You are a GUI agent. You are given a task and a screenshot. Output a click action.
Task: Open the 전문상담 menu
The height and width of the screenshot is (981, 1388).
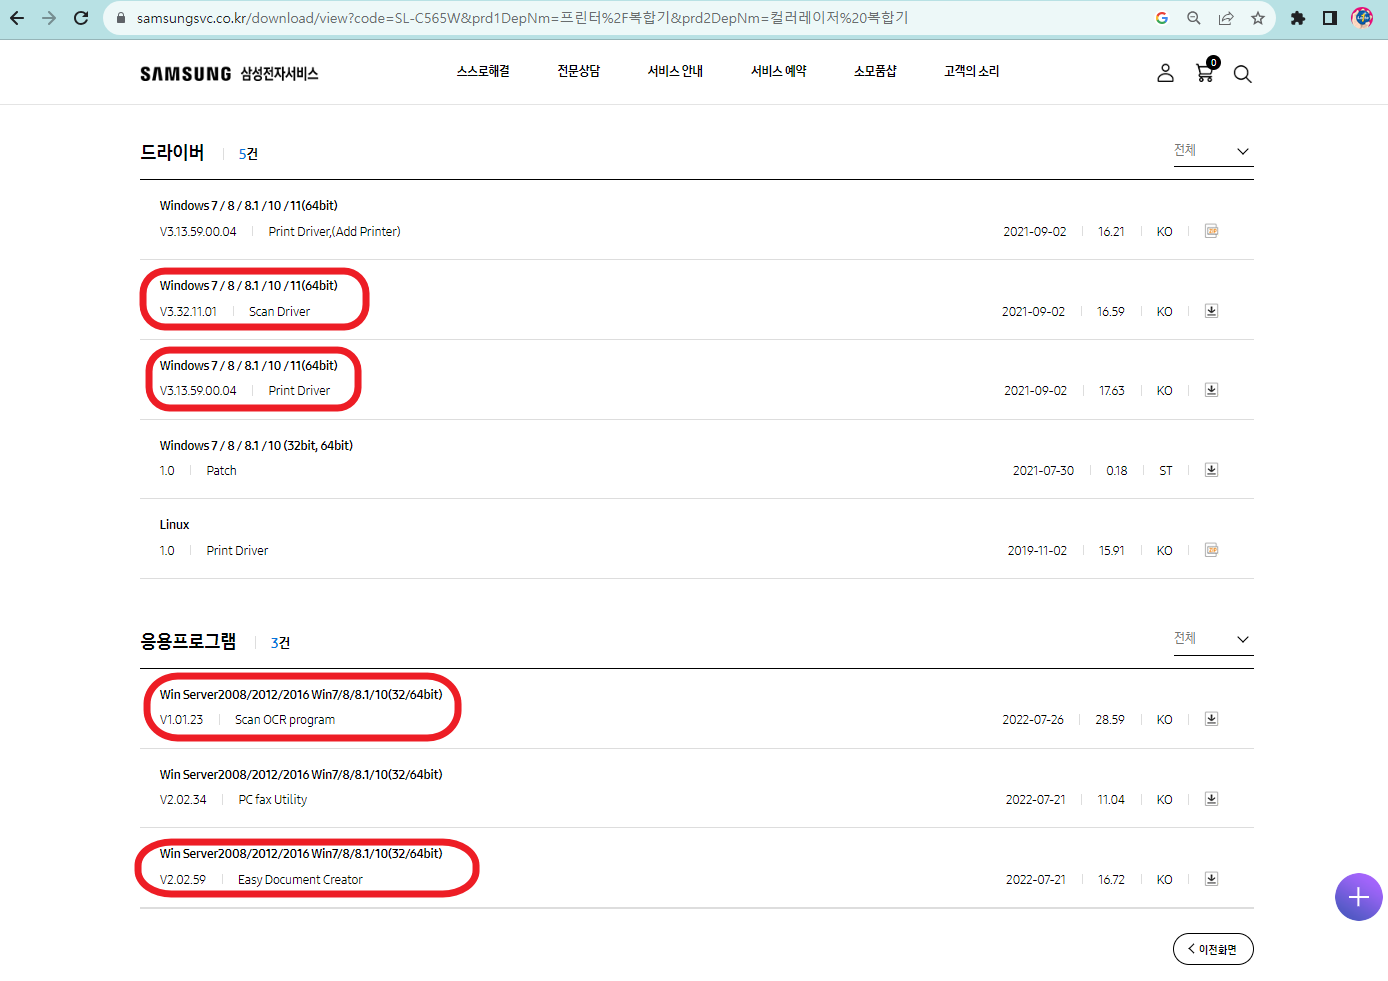(x=579, y=71)
